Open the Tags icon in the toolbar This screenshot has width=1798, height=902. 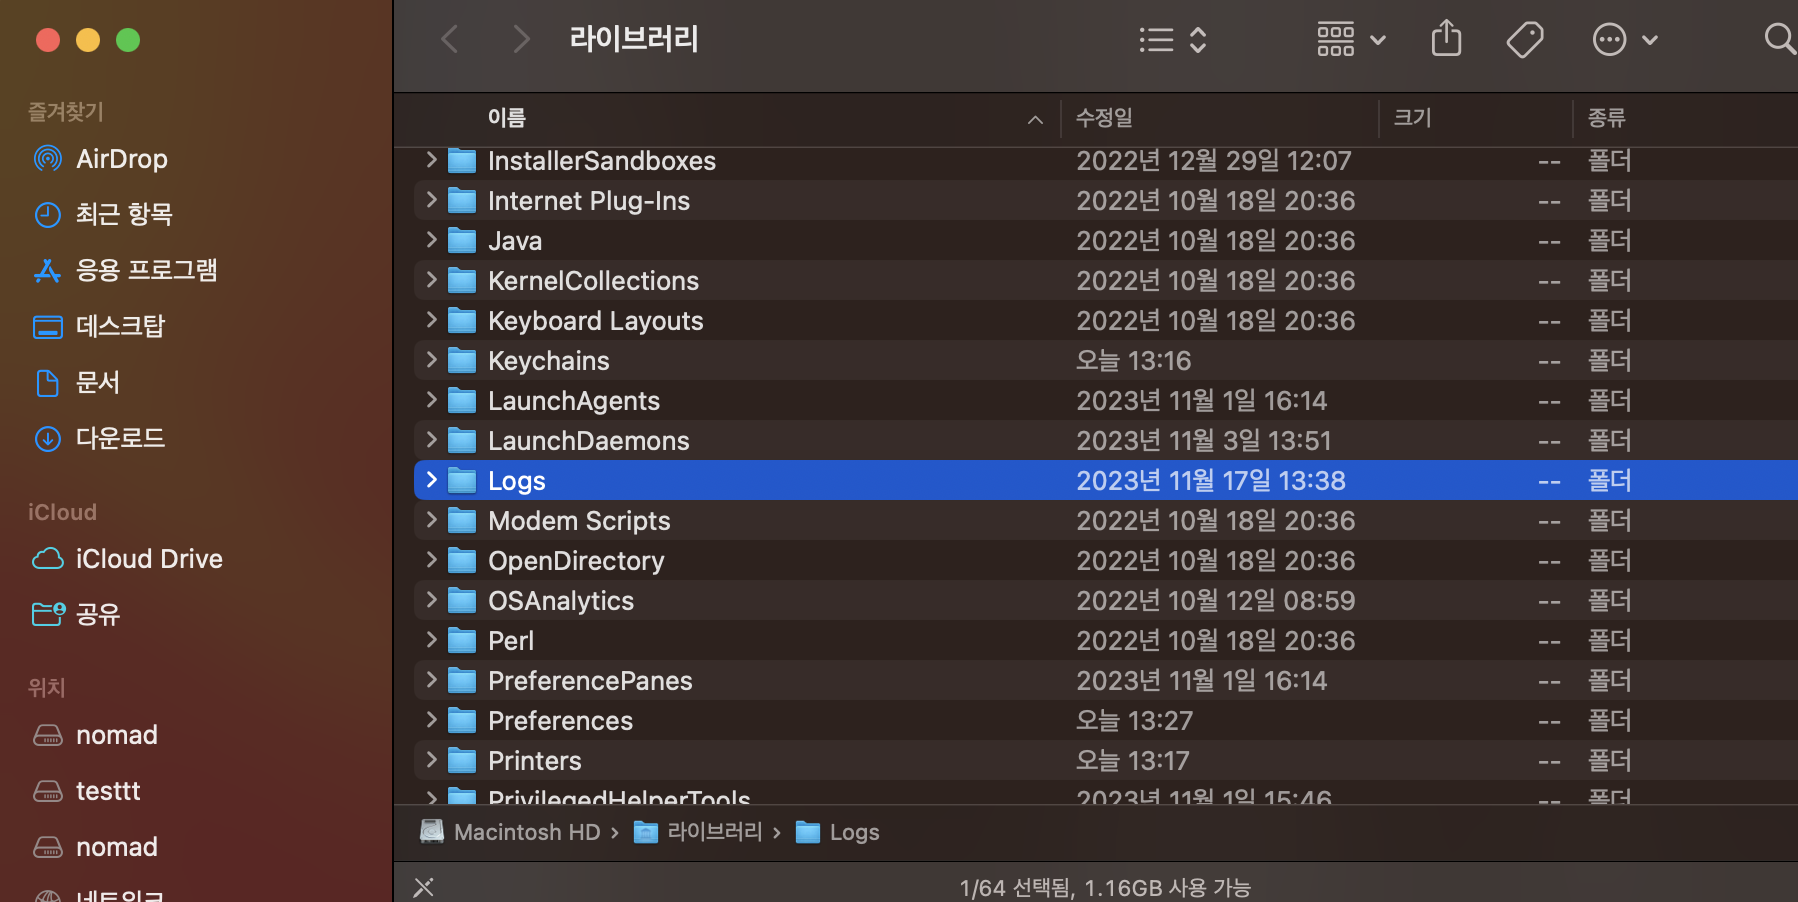pos(1525,39)
